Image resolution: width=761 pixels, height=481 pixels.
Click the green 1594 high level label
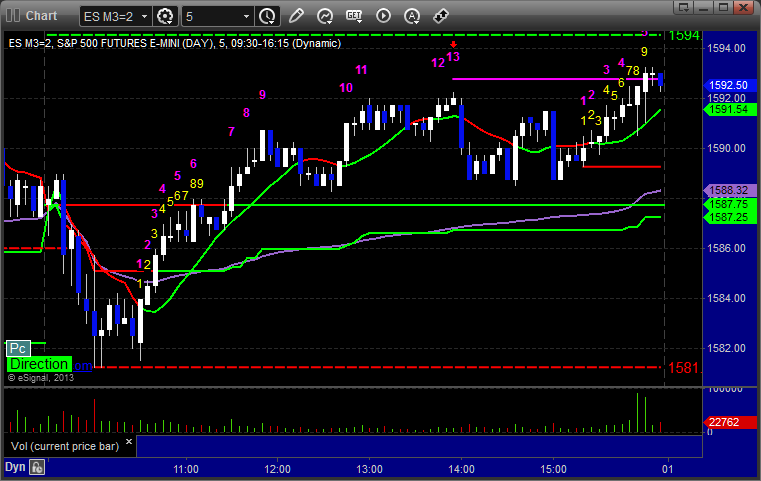coord(684,35)
